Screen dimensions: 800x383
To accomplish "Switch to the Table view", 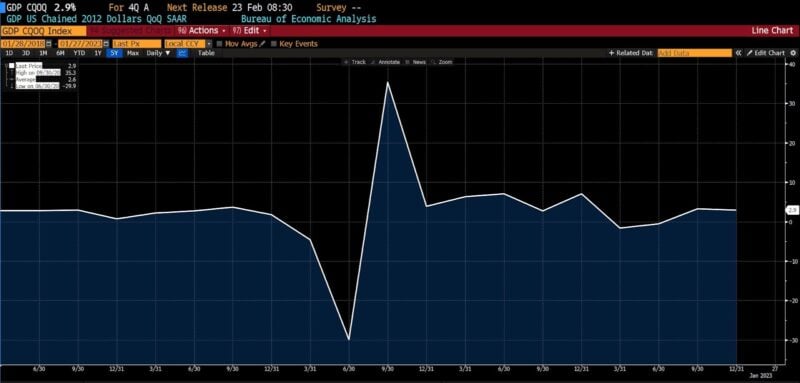I will [206, 53].
